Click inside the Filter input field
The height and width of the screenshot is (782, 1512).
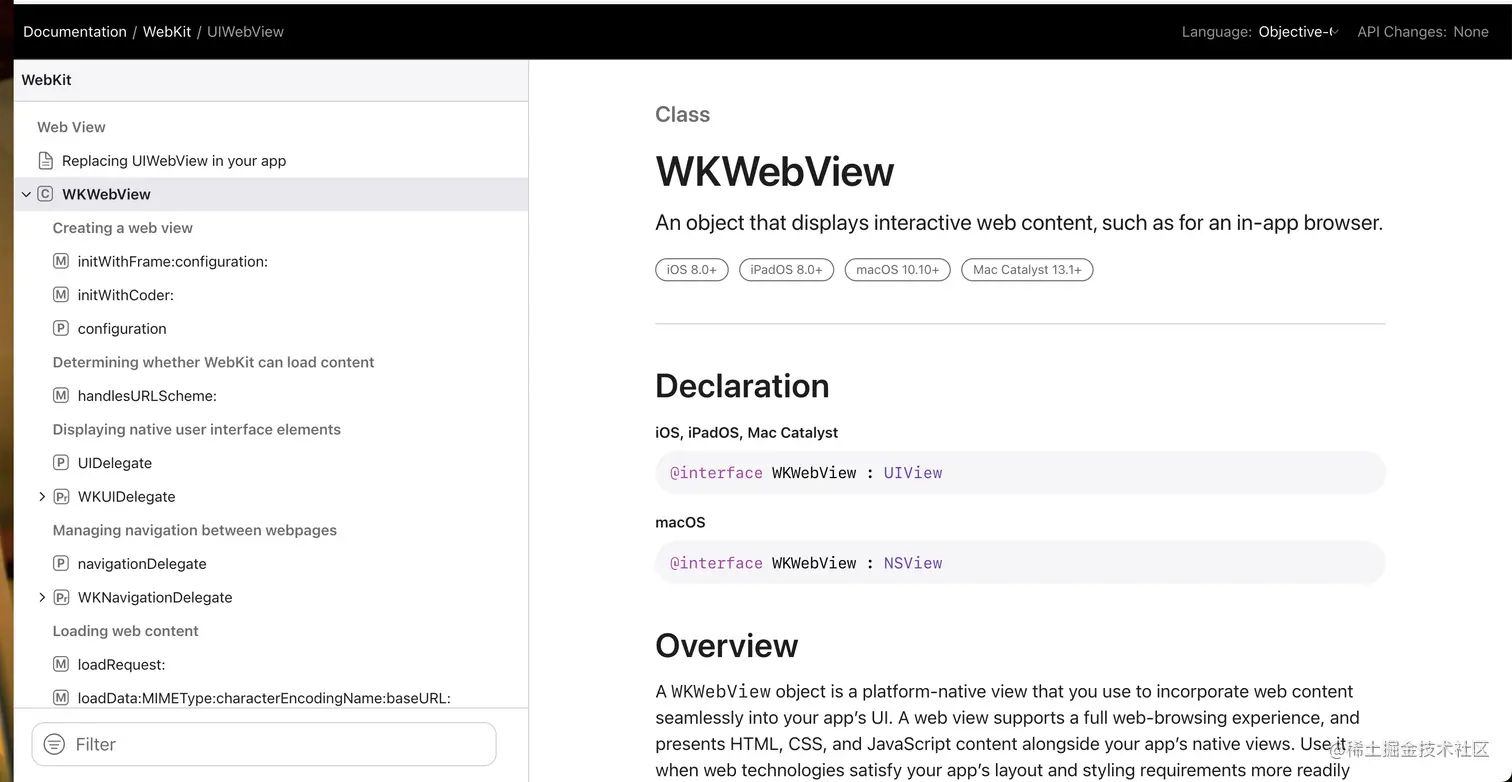(264, 744)
